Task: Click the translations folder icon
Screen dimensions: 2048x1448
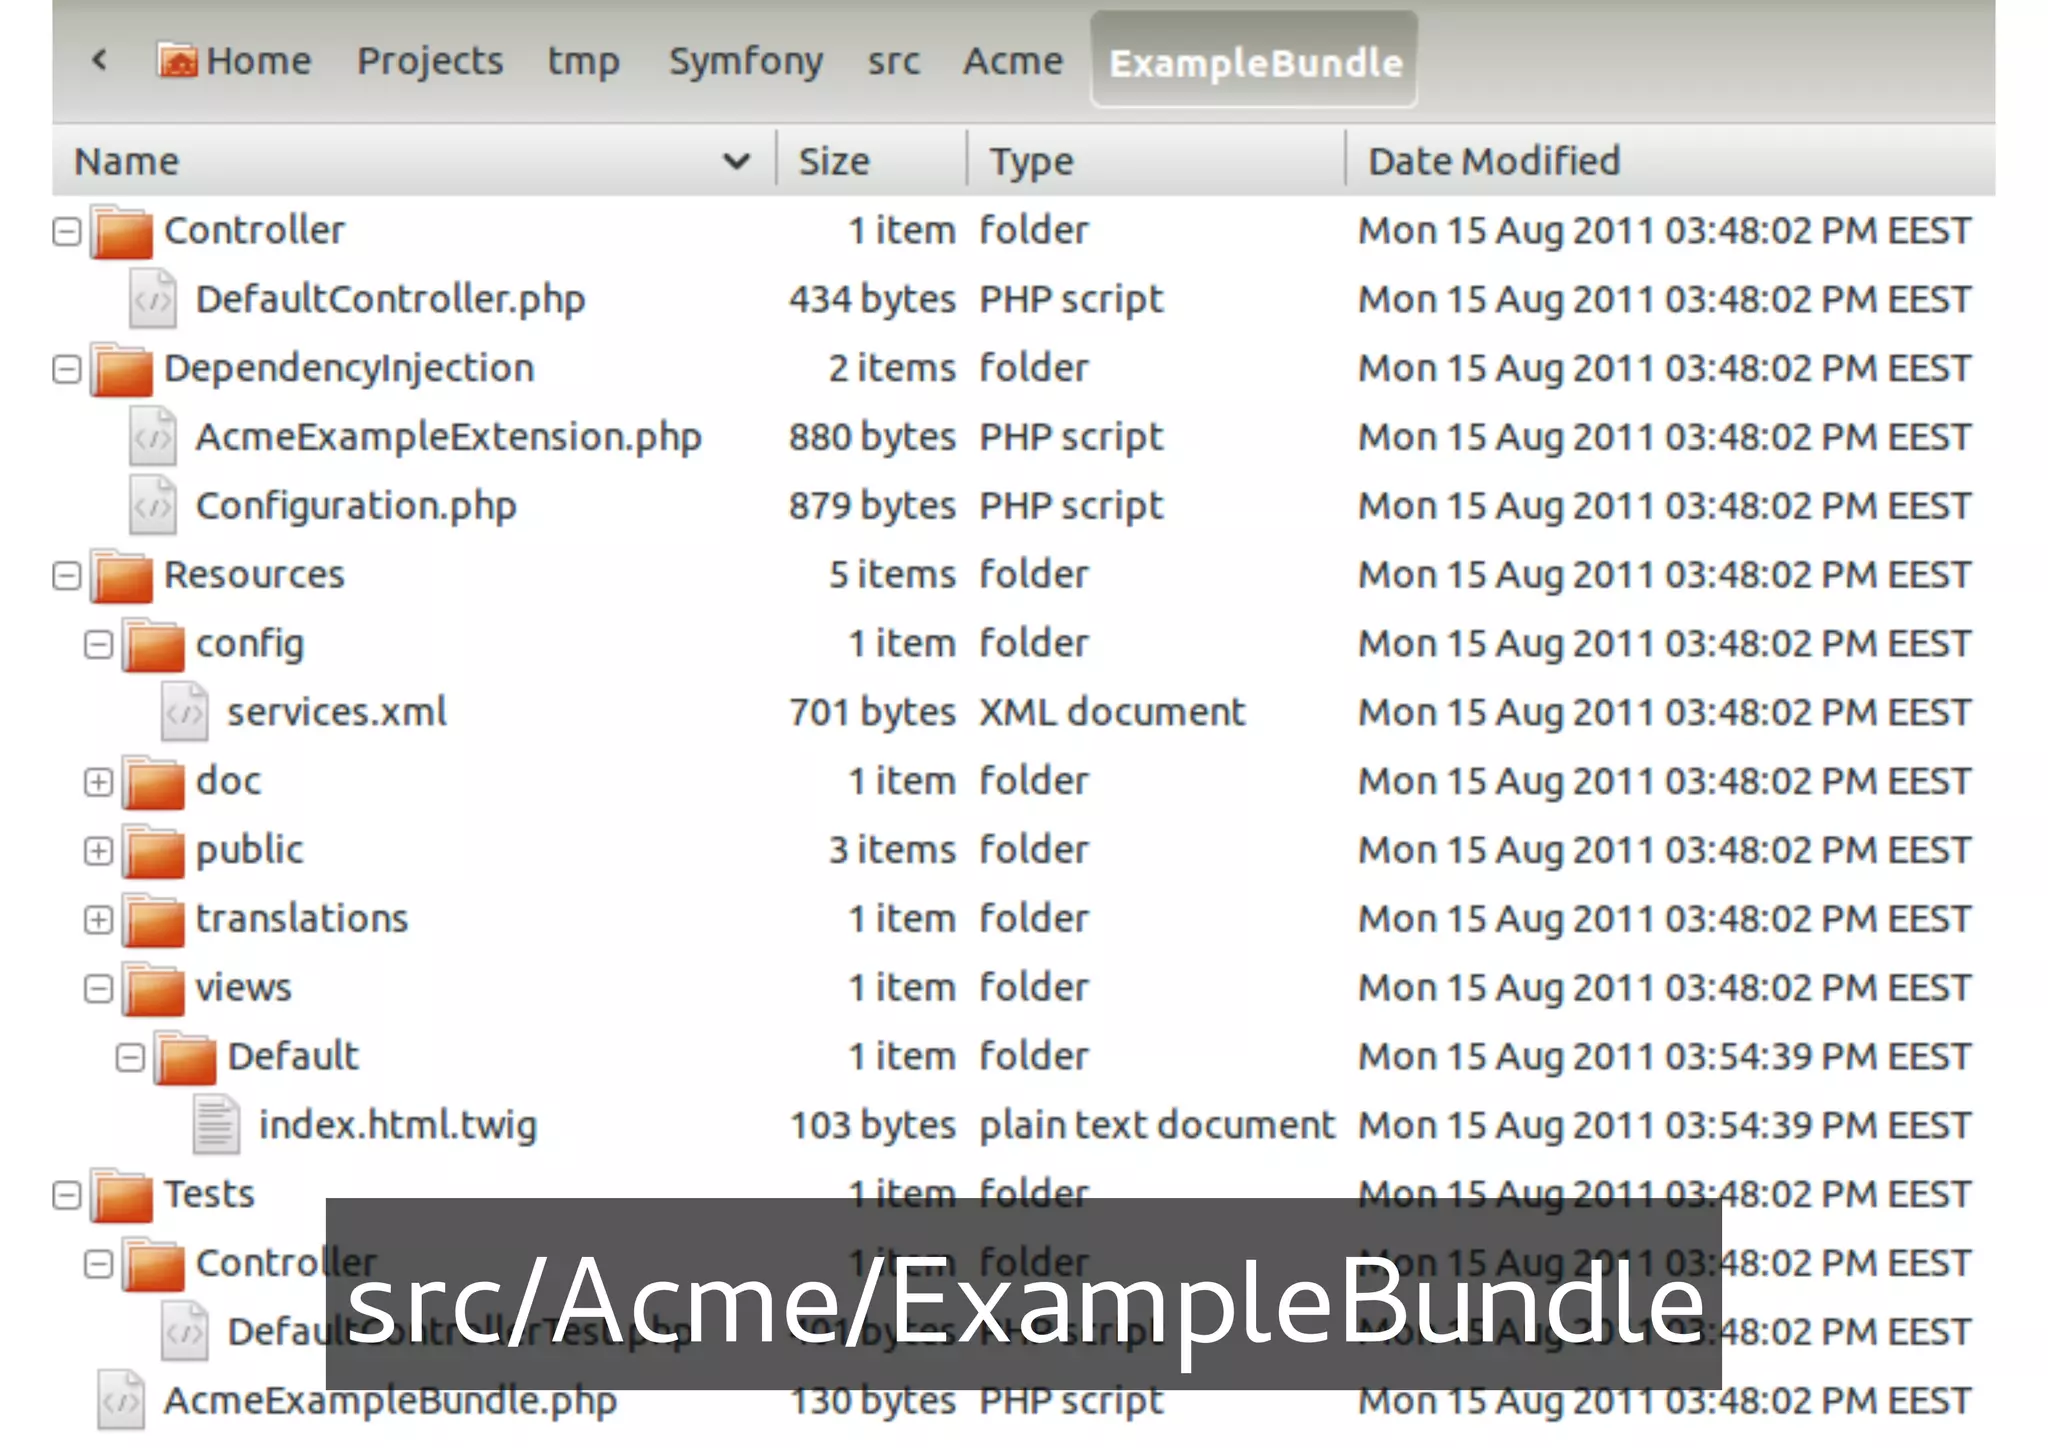Action: [x=154, y=920]
